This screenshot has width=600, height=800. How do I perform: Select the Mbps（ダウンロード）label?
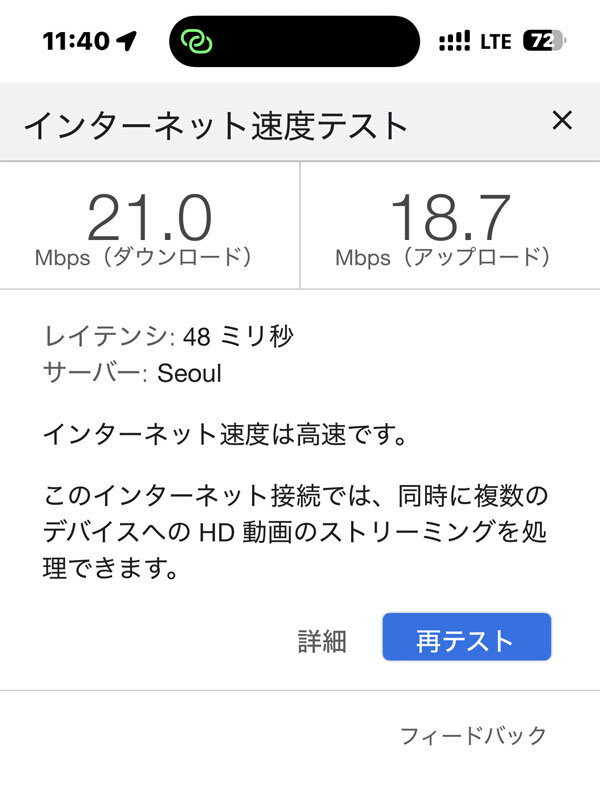[143, 257]
